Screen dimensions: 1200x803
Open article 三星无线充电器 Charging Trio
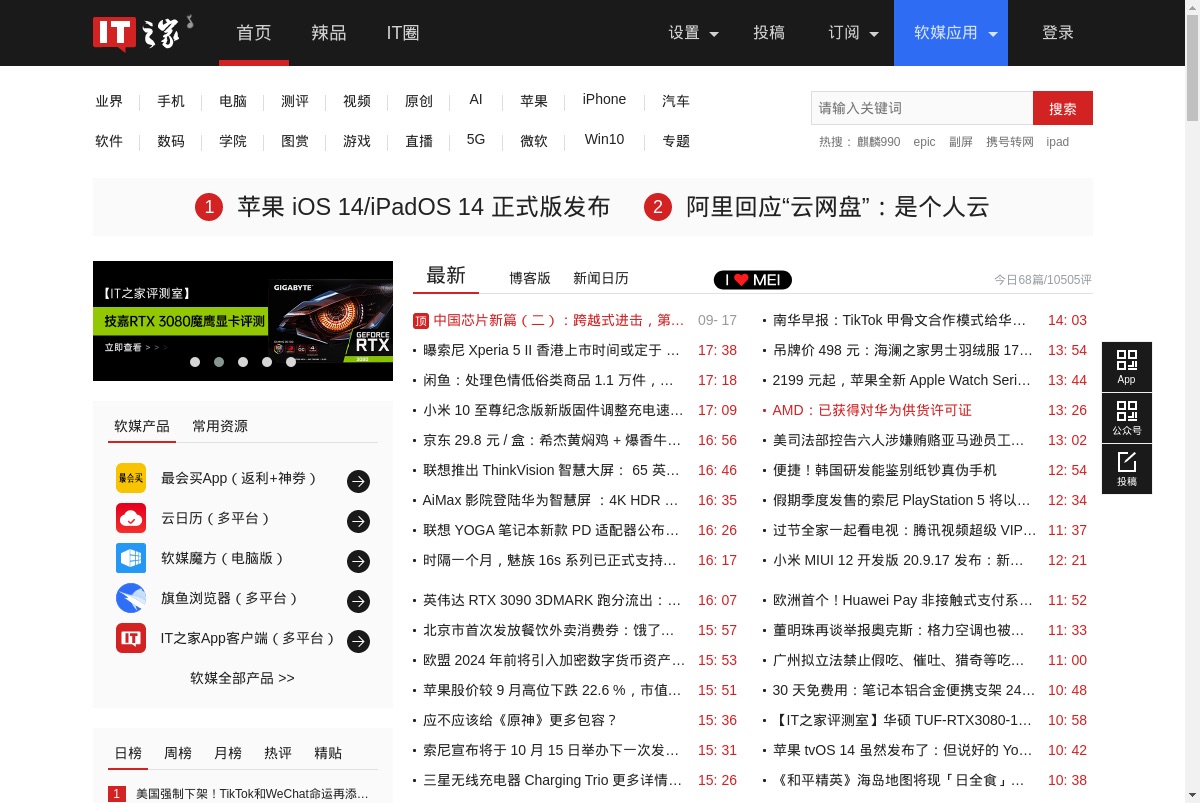[x=552, y=780]
